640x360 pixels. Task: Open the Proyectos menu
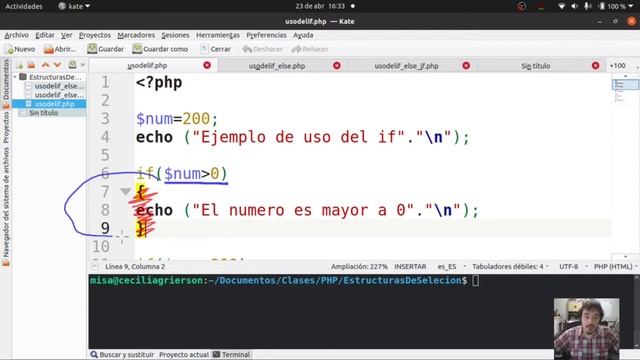pyautogui.click(x=95, y=35)
